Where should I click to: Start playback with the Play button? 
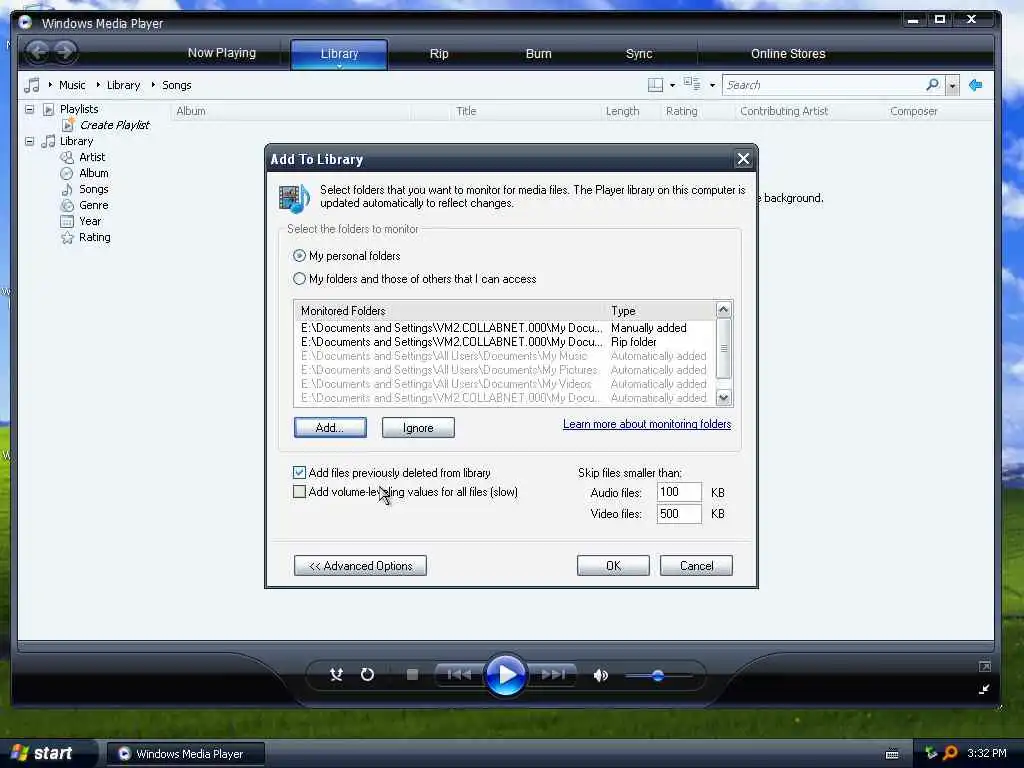505,675
